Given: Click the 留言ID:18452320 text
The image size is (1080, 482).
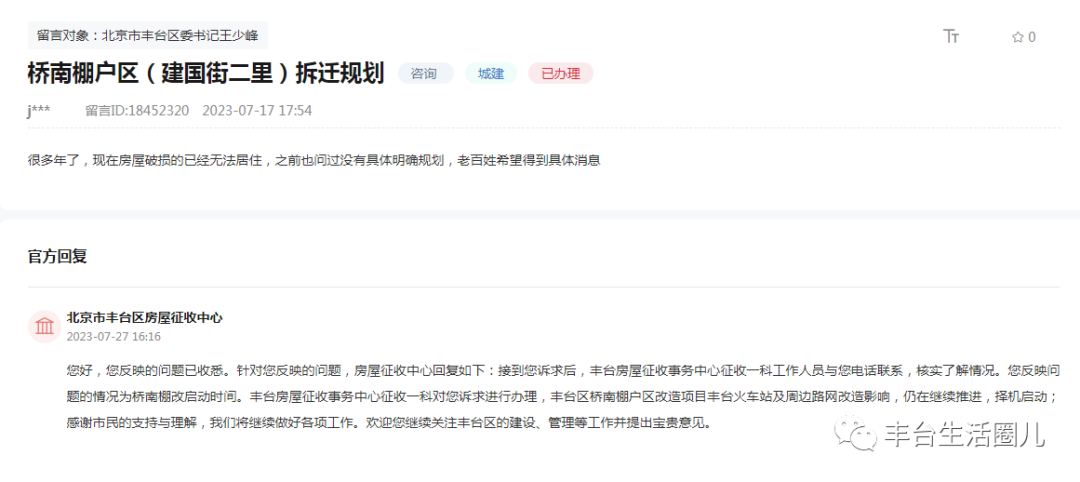Looking at the screenshot, I should coord(137,111).
